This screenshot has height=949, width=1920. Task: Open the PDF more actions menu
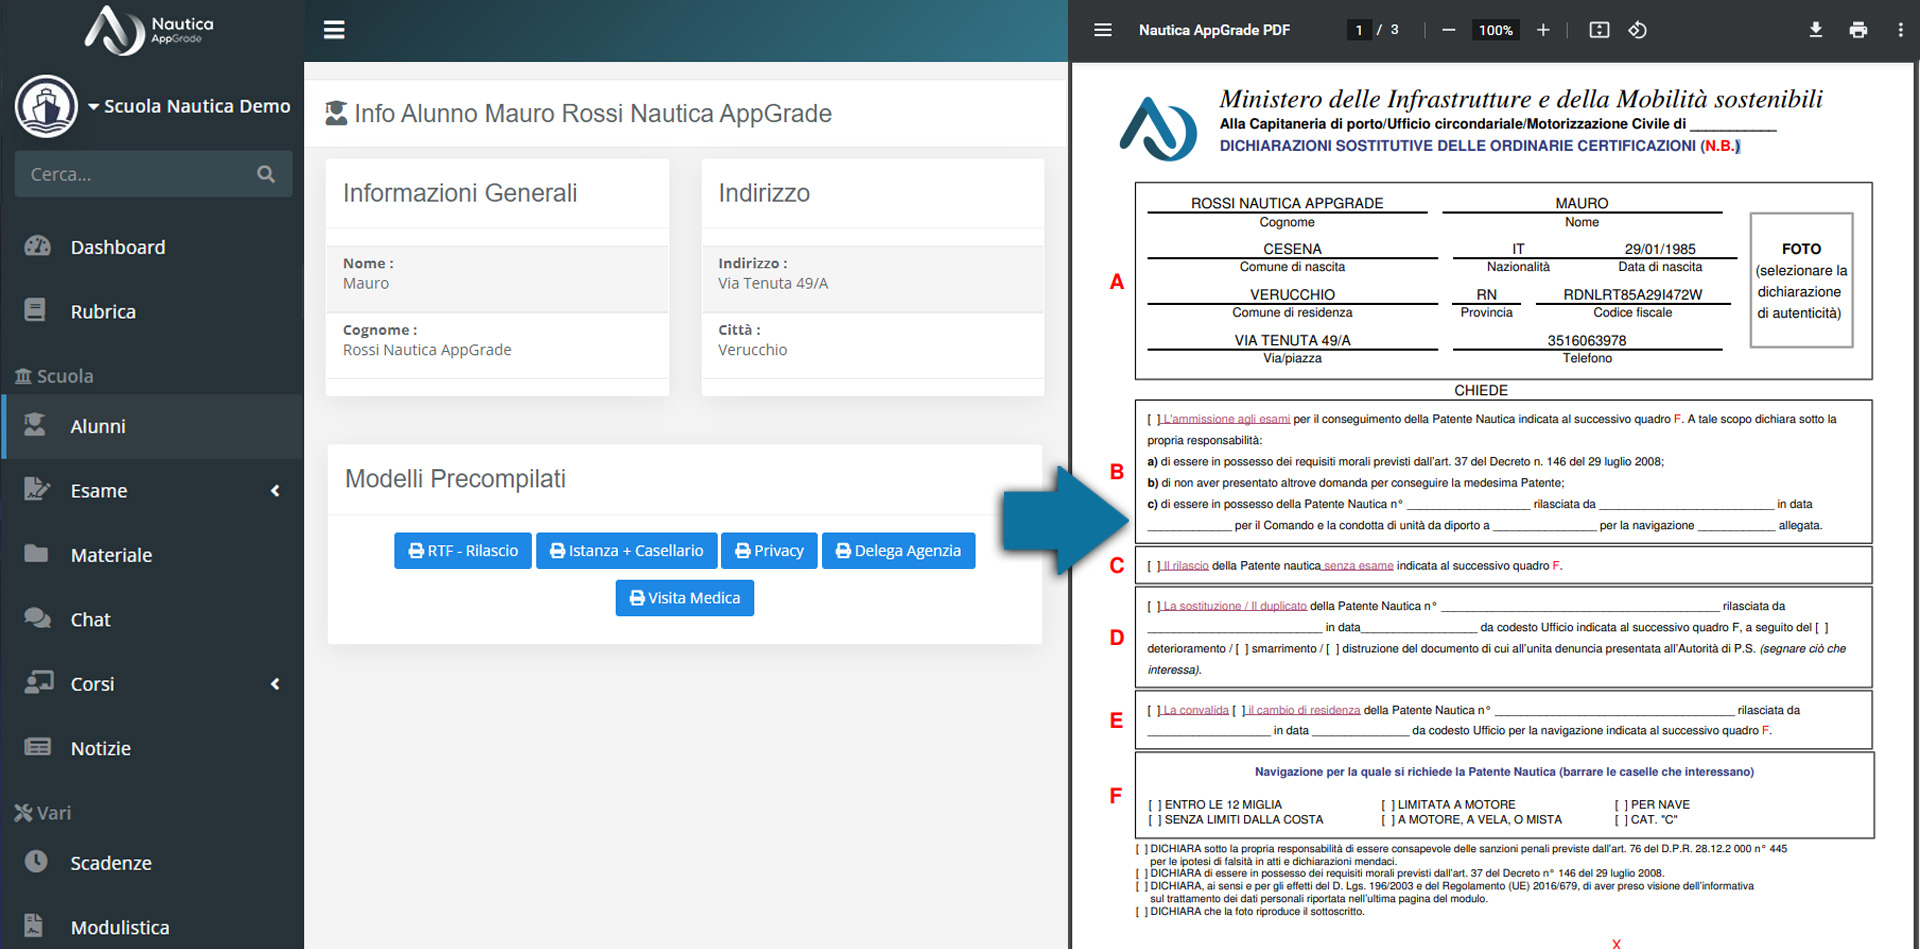coord(1900,30)
